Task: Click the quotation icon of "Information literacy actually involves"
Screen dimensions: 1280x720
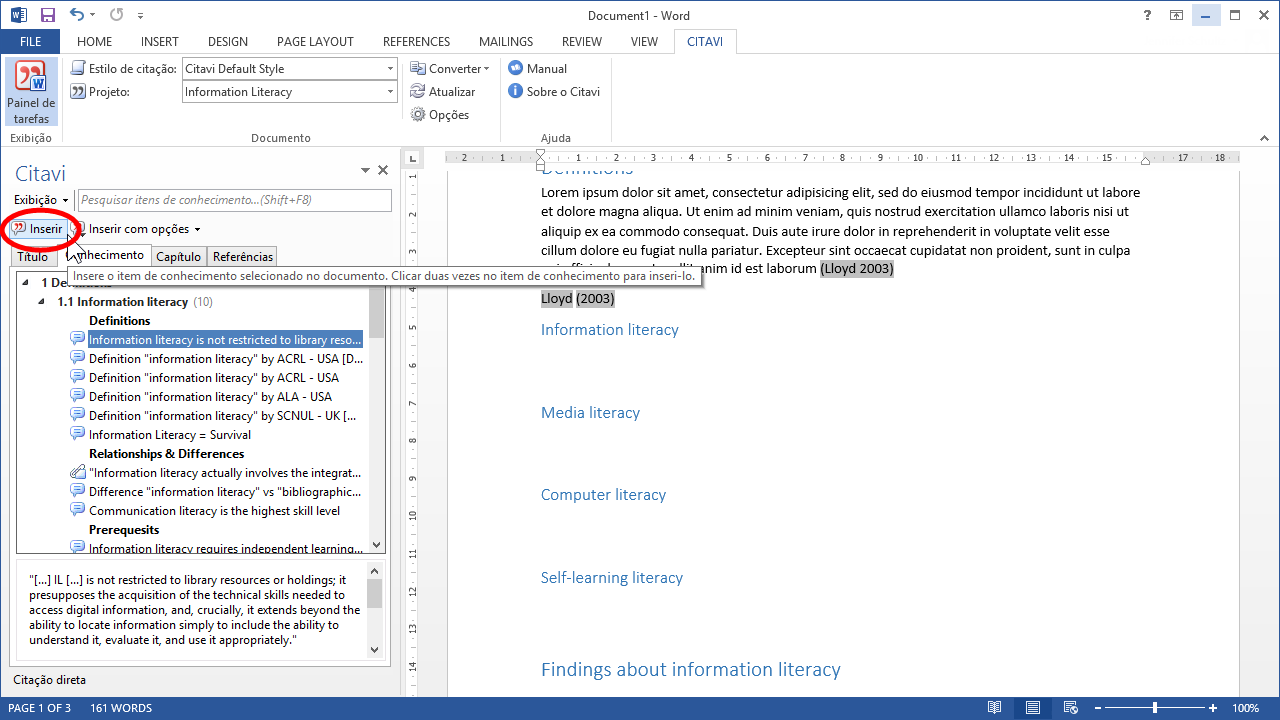Action: [77, 472]
